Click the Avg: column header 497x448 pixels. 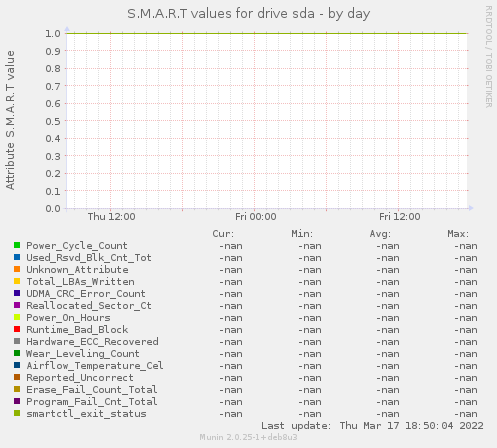click(380, 234)
